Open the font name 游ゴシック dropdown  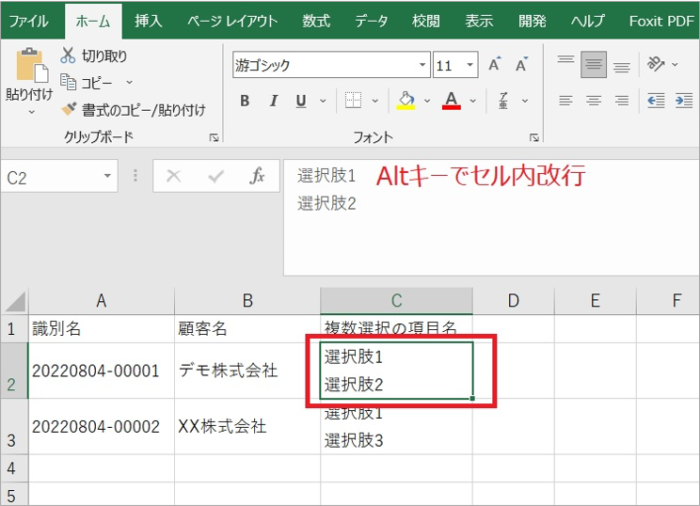pyautogui.click(x=422, y=65)
